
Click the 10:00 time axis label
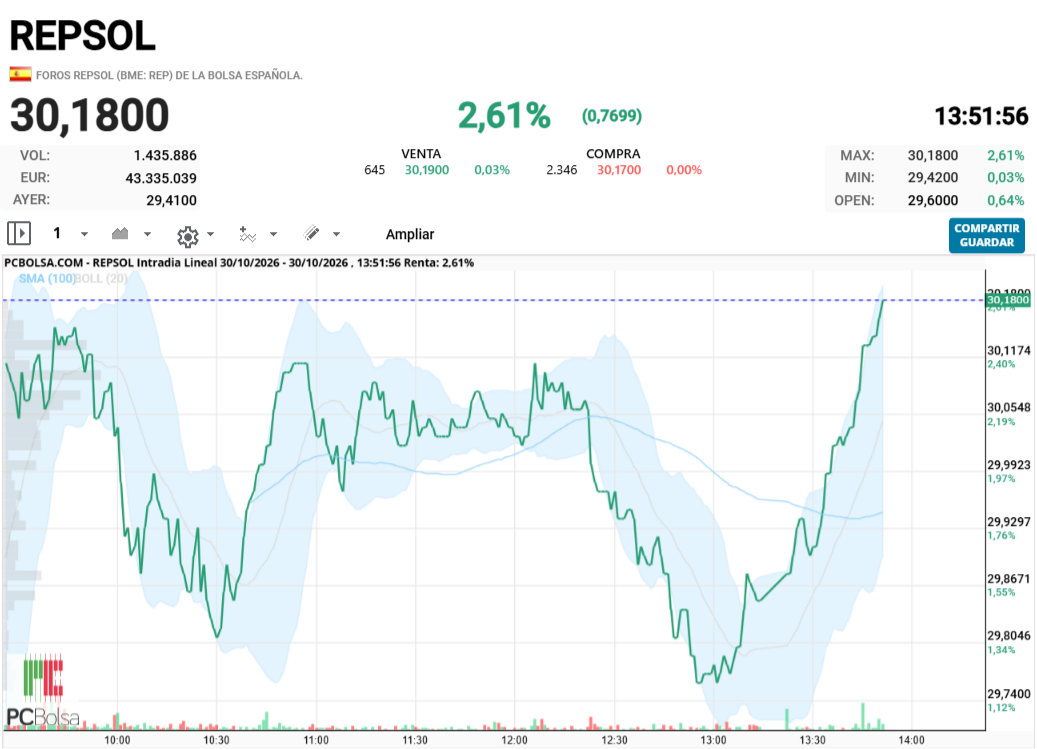(x=117, y=740)
